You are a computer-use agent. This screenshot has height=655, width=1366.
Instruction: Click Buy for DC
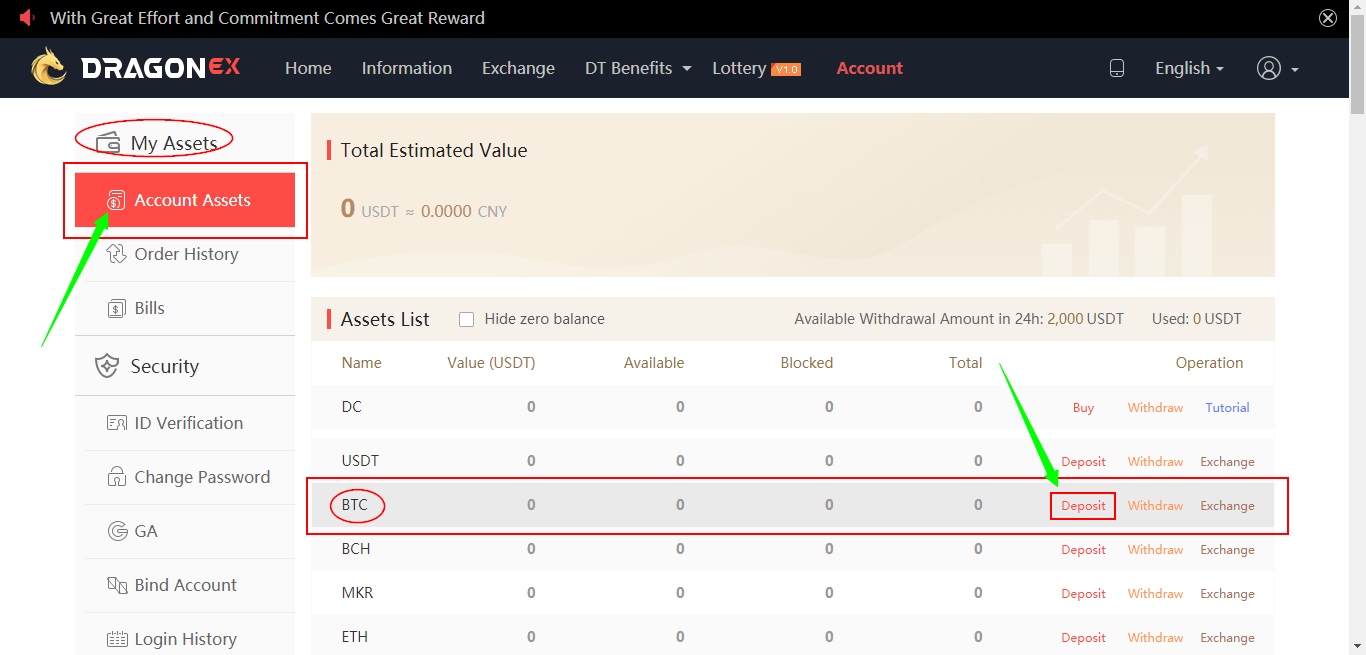coord(1083,408)
